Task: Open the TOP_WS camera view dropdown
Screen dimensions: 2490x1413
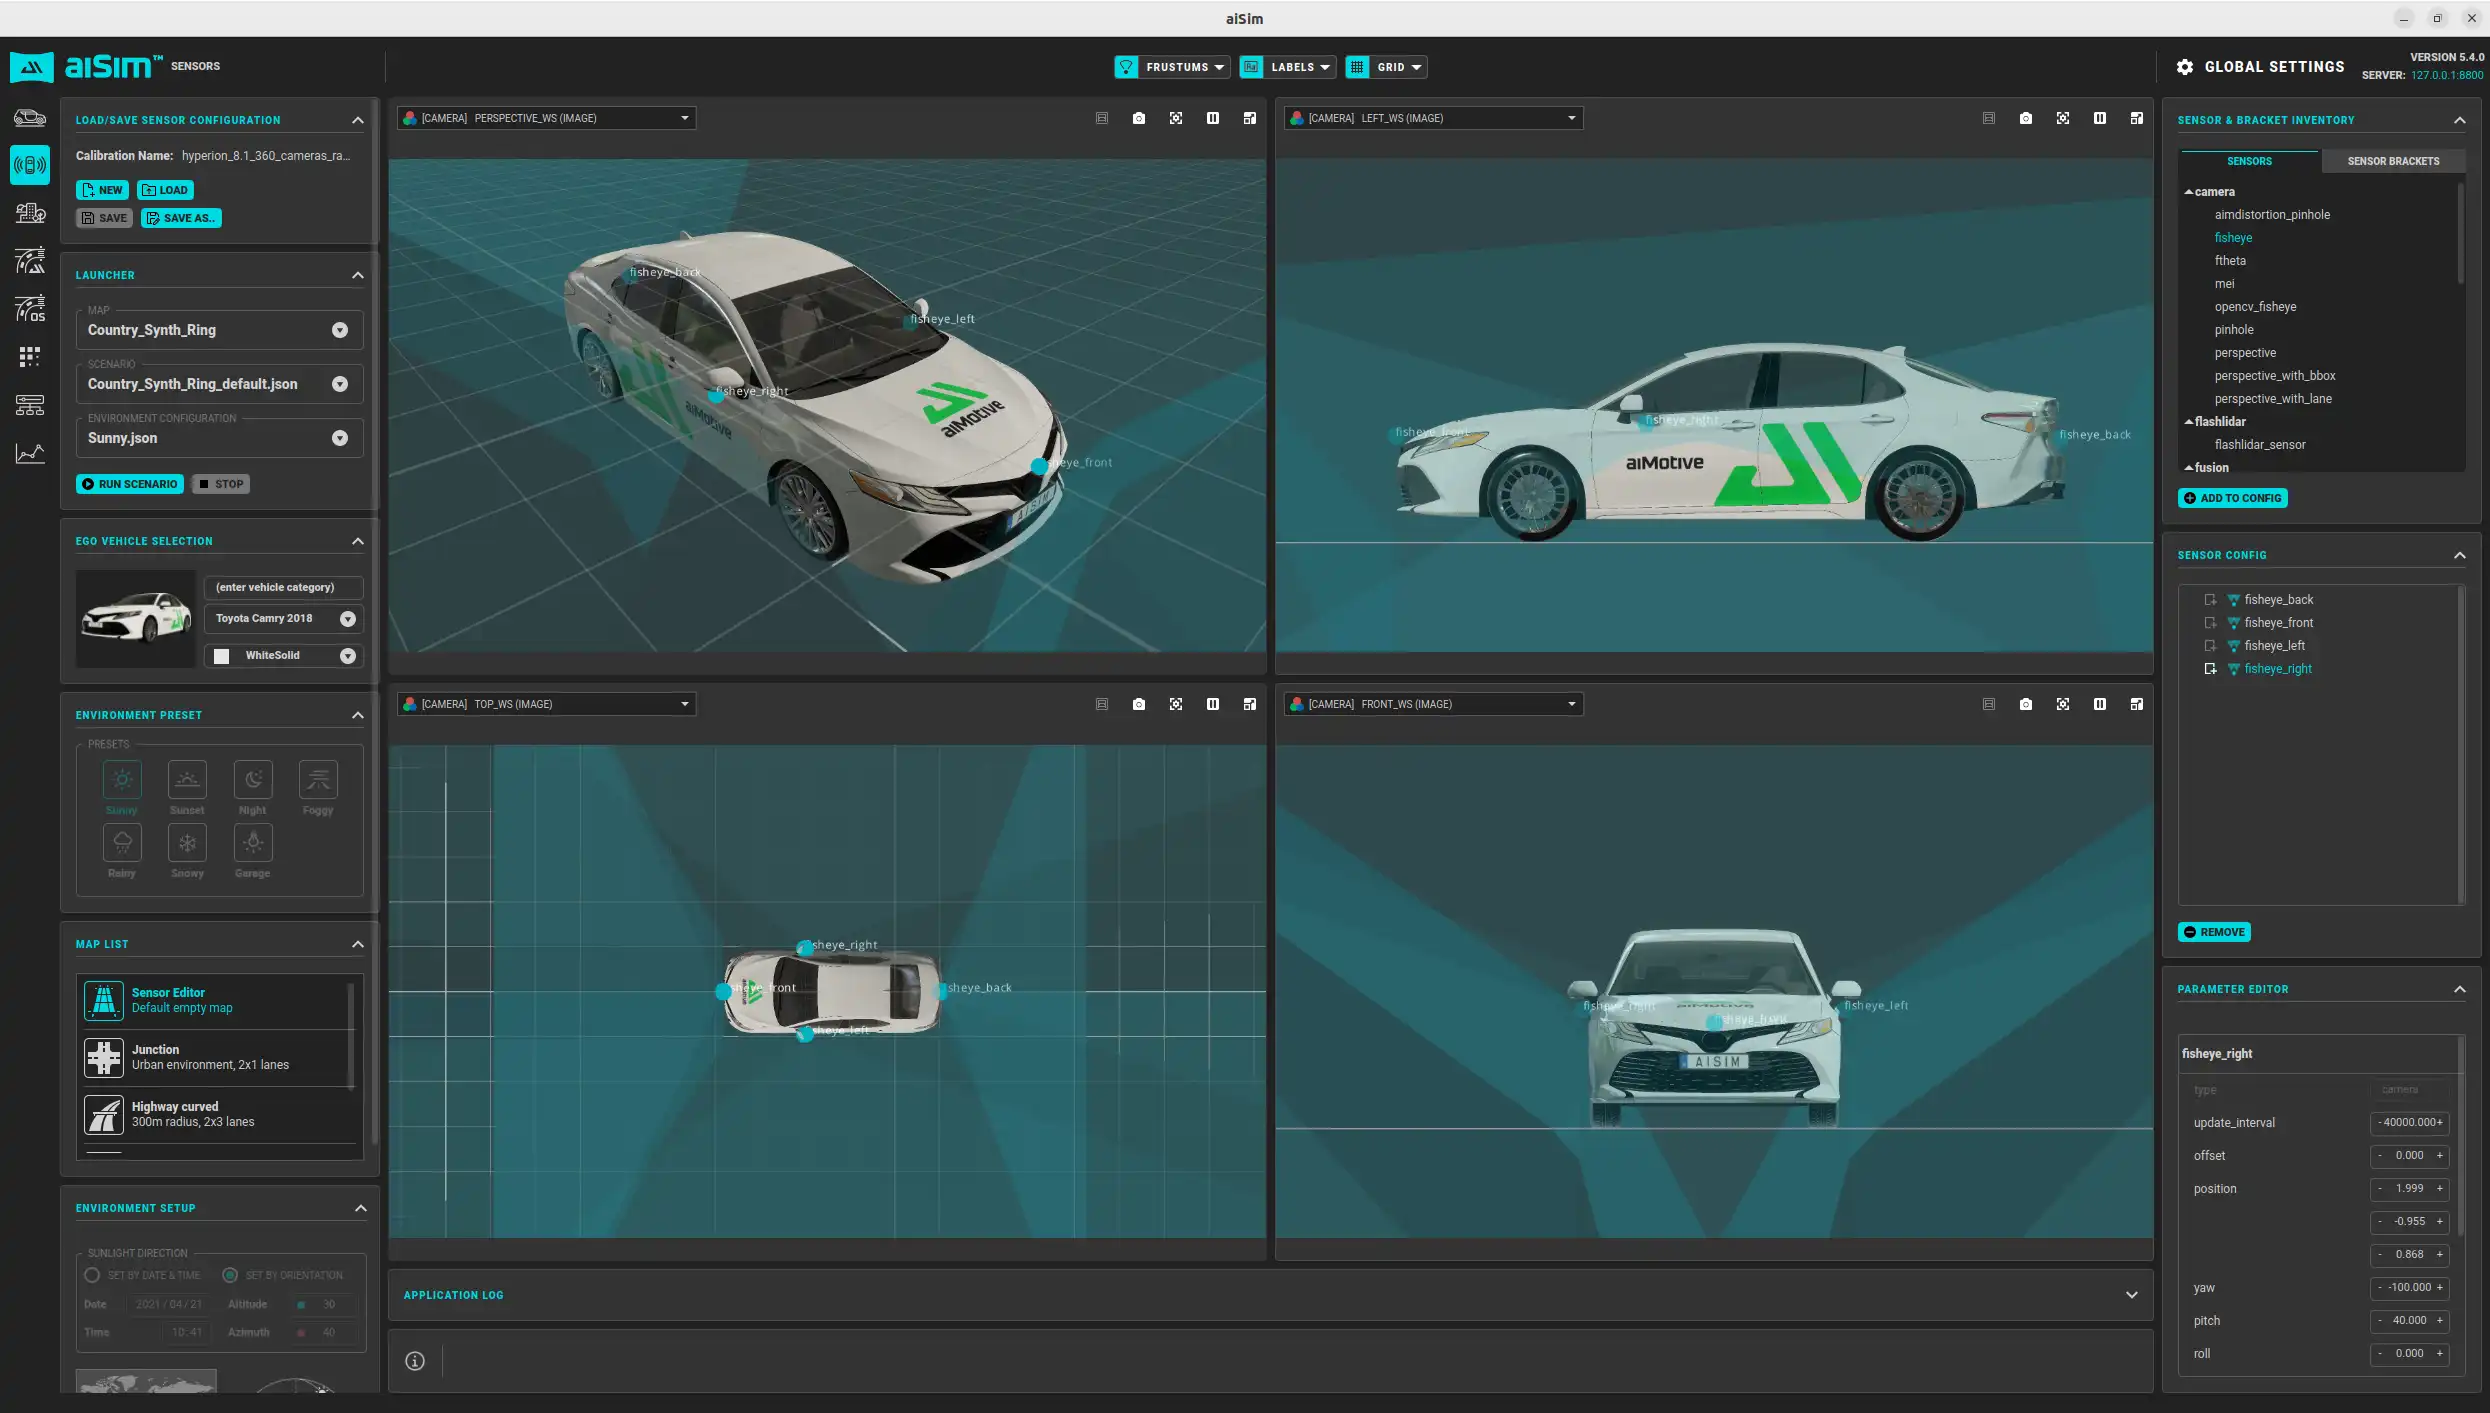Action: [546, 704]
